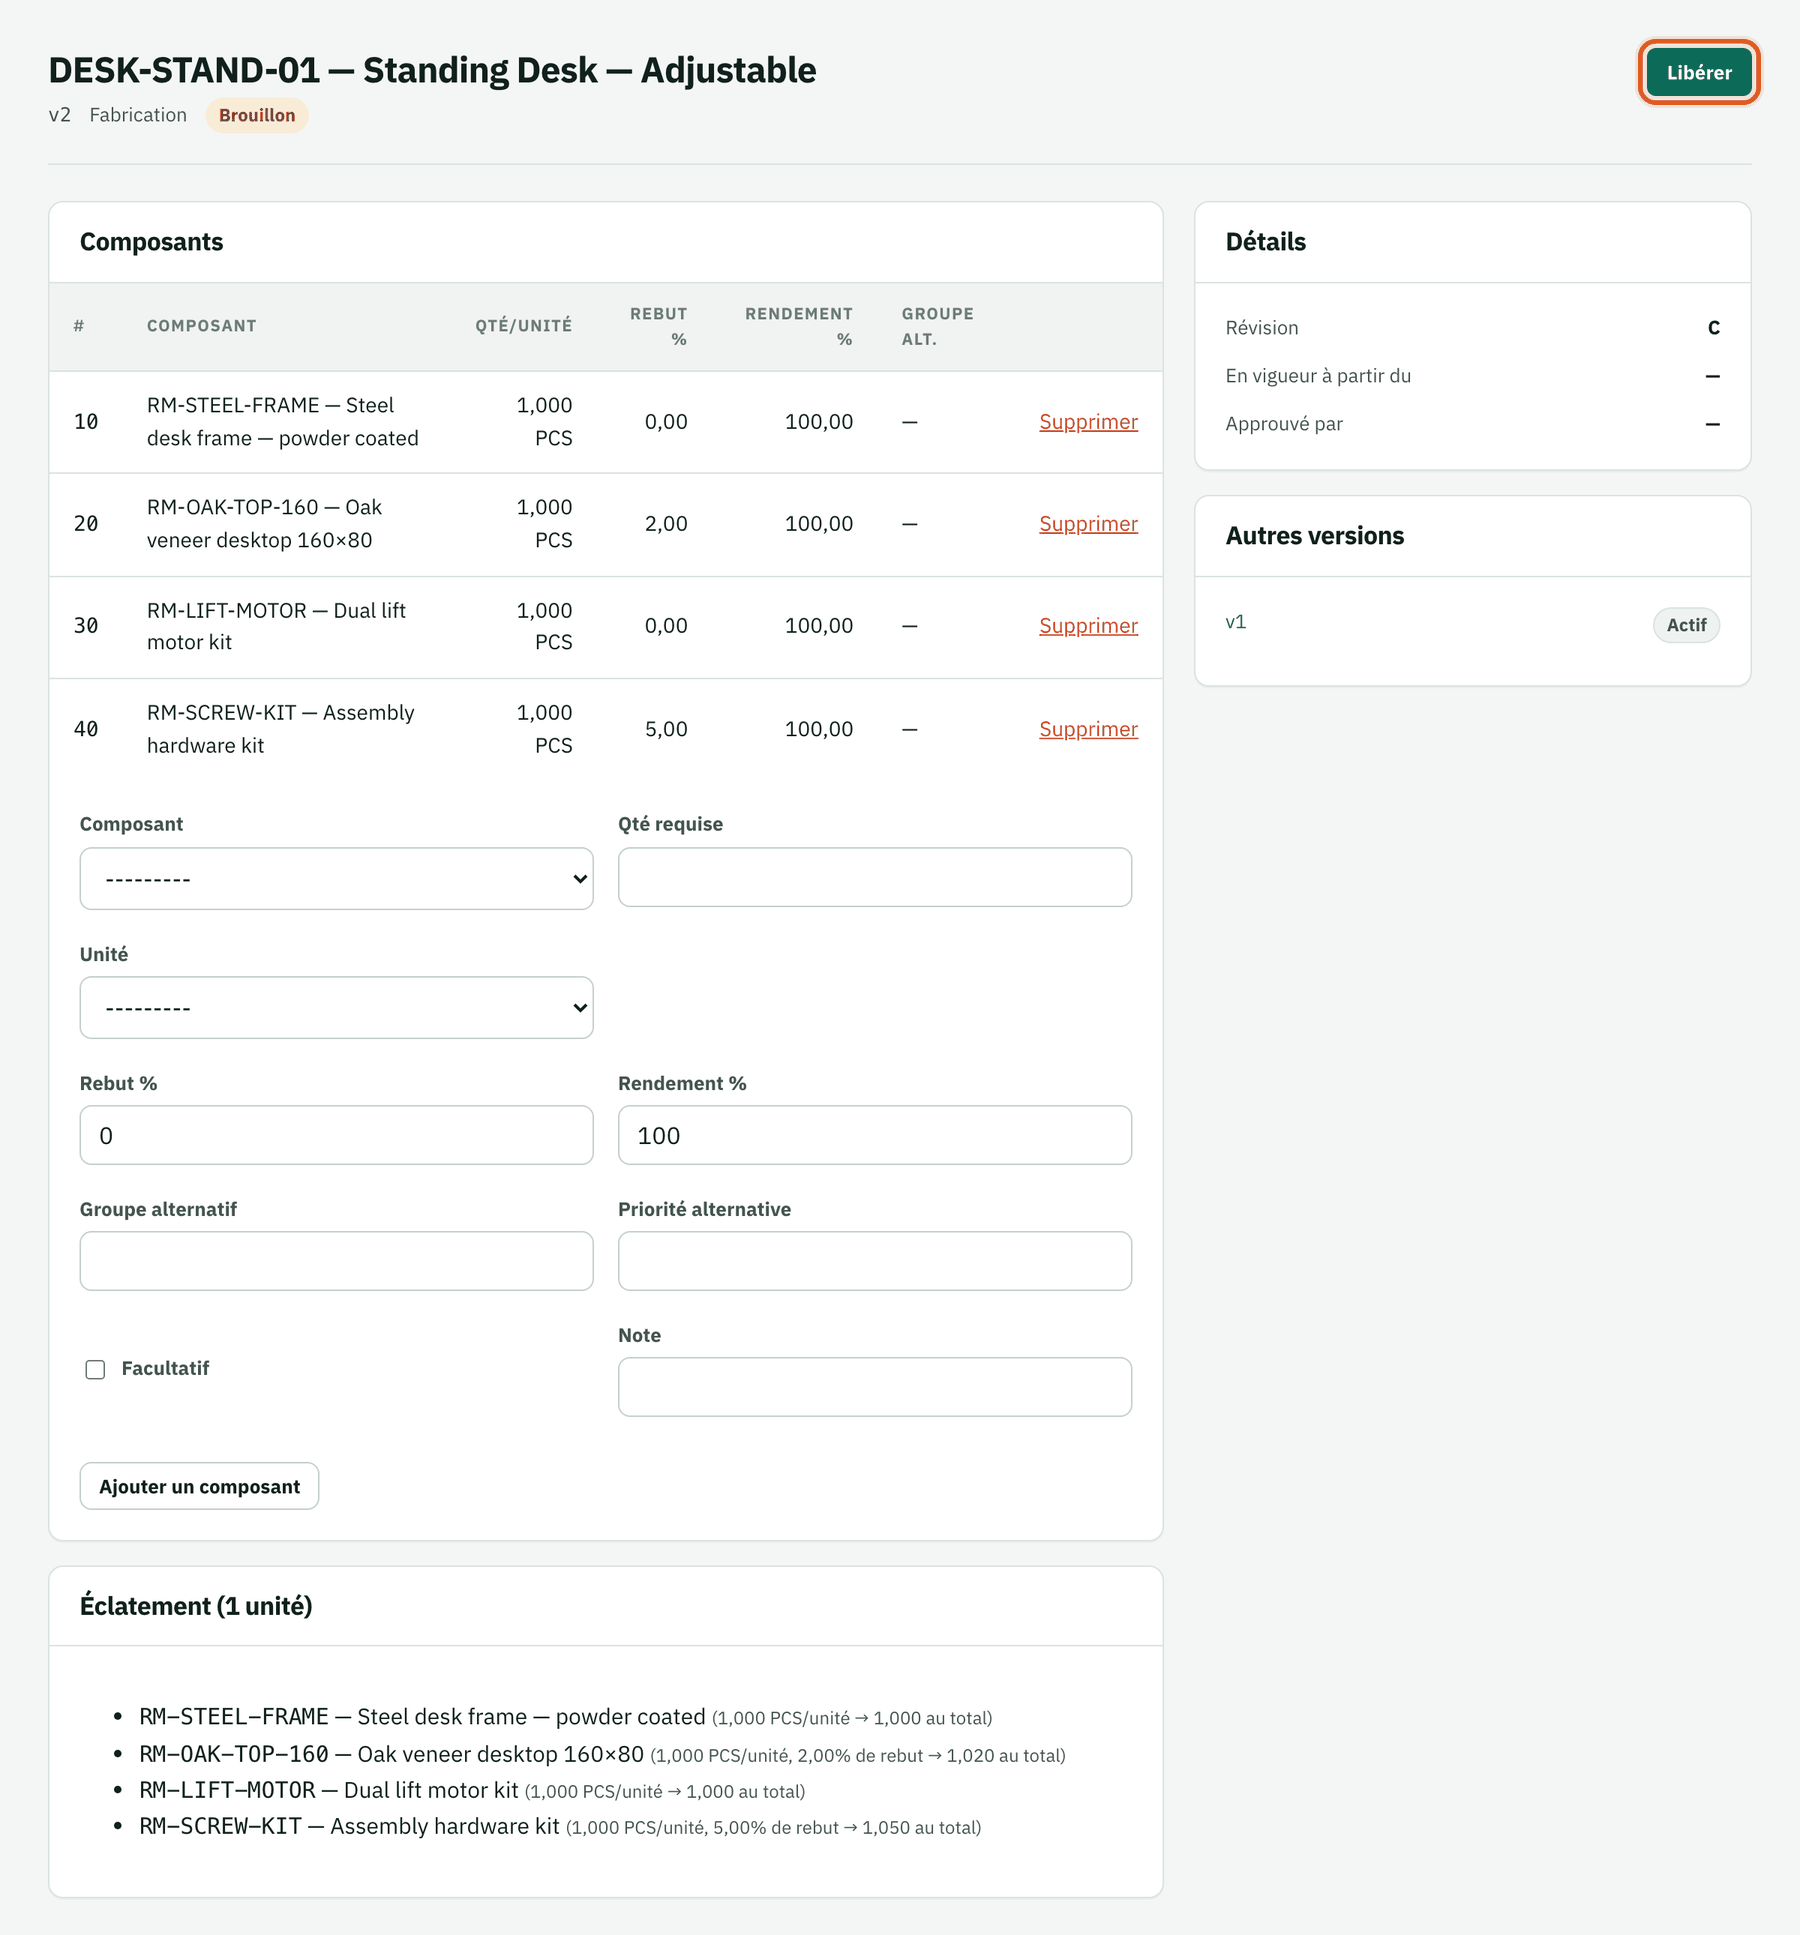Click RM-SCREW-KIT component name in table

click(x=281, y=729)
